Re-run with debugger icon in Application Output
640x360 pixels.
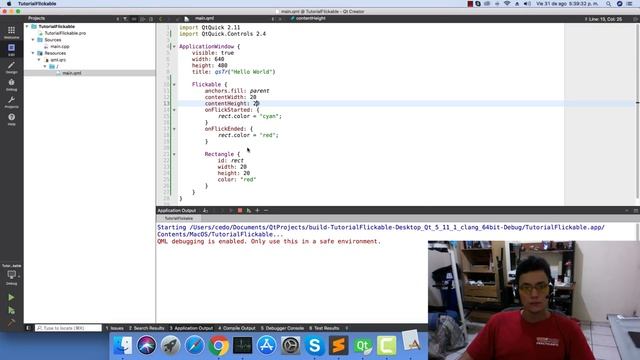[x=249, y=211]
